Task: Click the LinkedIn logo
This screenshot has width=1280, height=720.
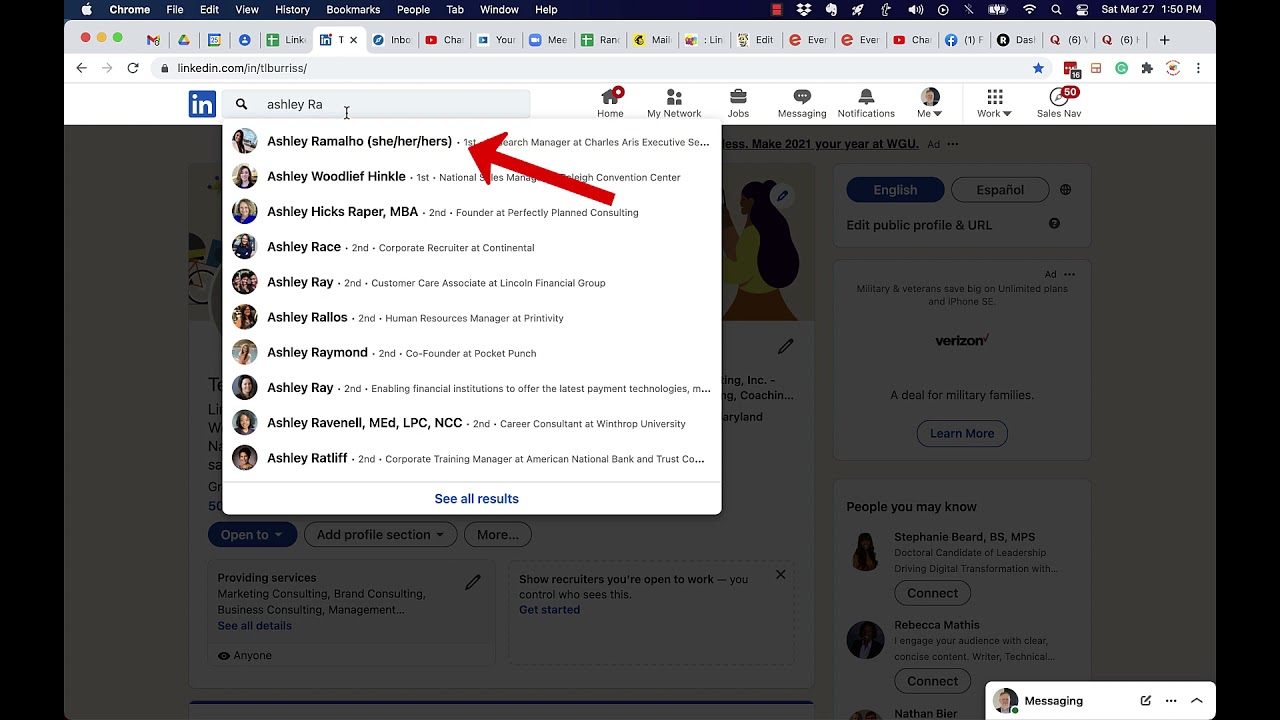Action: pyautogui.click(x=202, y=104)
